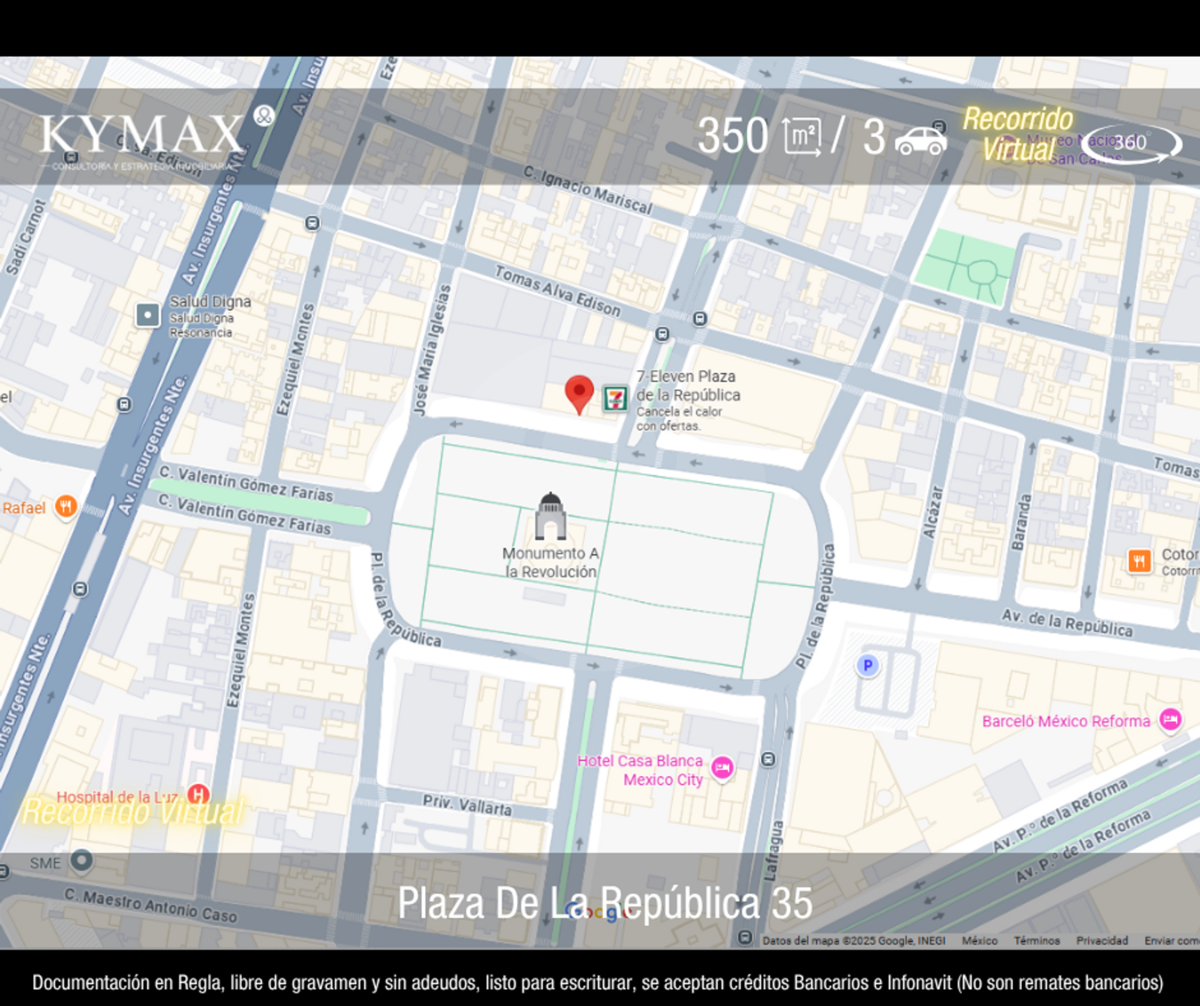Open the 360 virtual tour icon
Viewport: 1200px width, 1006px height.
pos(1131,143)
